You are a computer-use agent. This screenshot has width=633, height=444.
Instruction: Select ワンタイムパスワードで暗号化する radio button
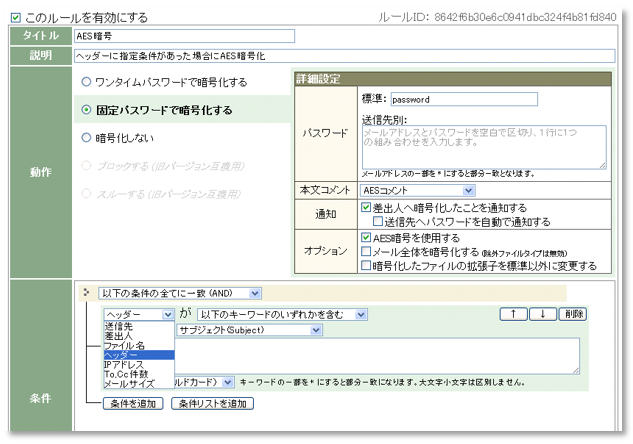(86, 82)
